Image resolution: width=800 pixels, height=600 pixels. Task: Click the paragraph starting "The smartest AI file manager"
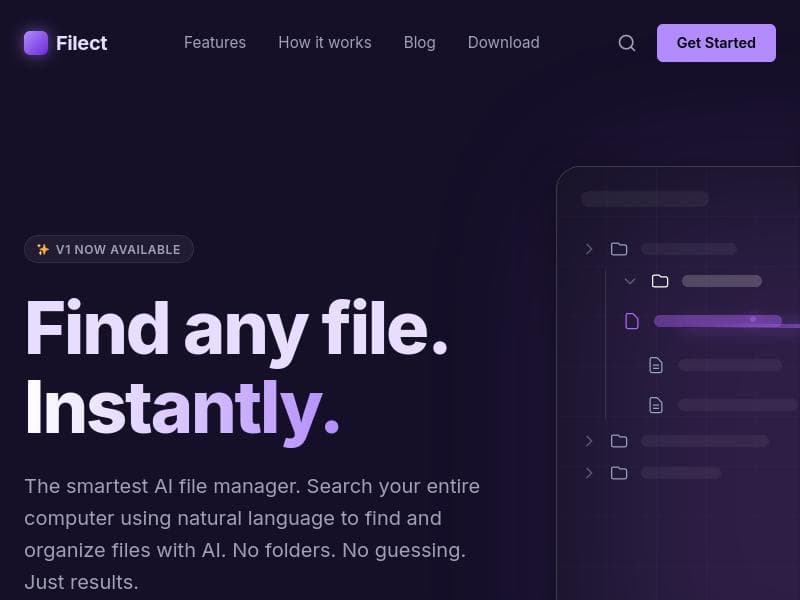252,534
